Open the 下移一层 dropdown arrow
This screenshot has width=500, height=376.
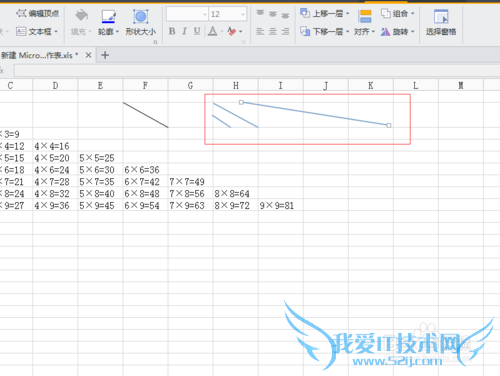click(x=347, y=32)
